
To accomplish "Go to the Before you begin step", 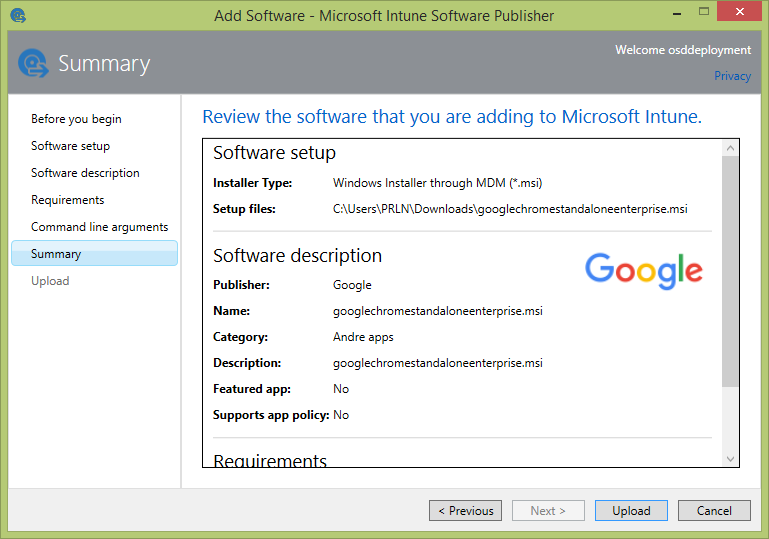I will click(76, 119).
